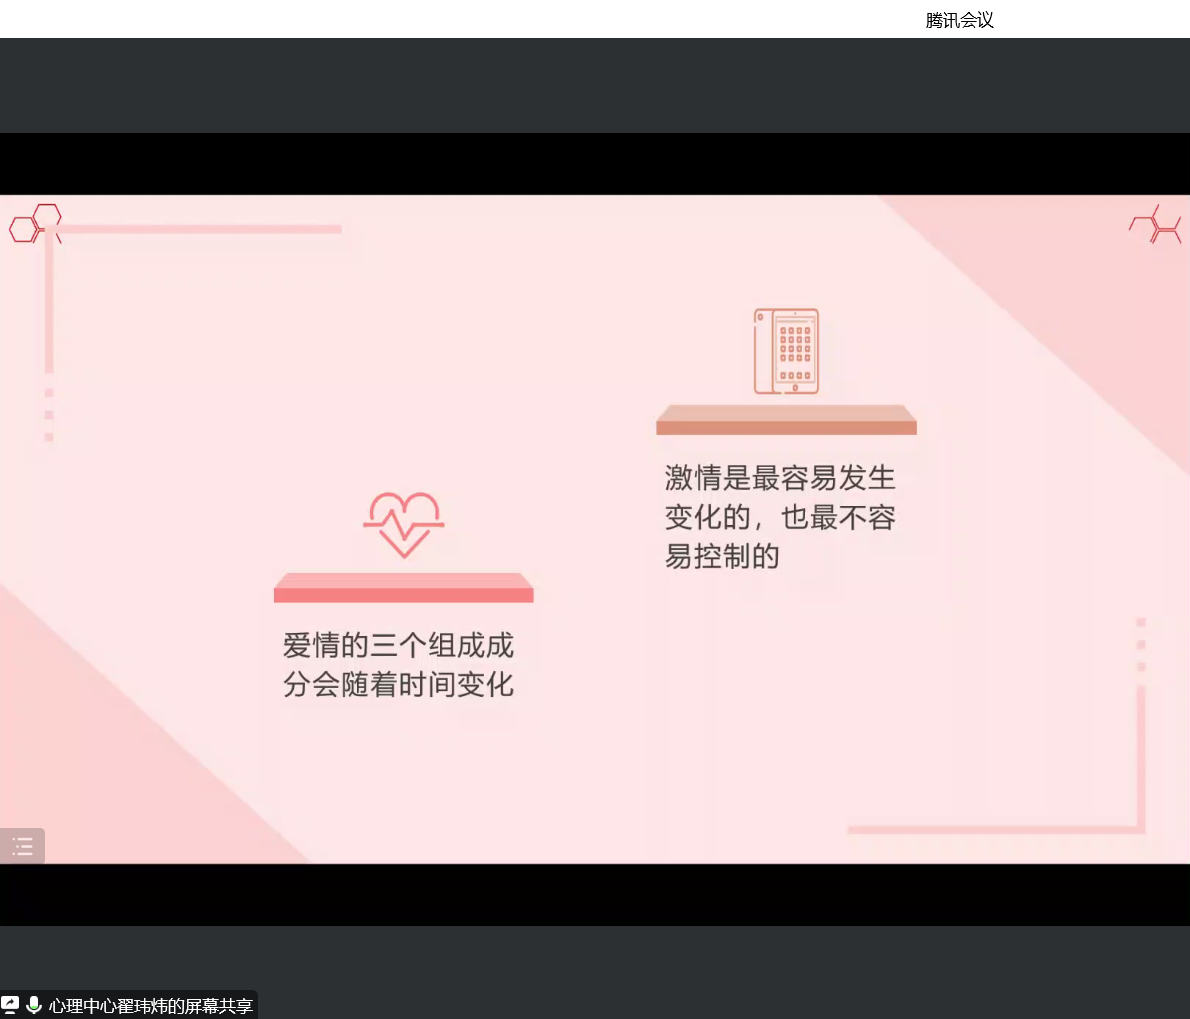Screen dimensions: 1190x1019
Task: Click the text line 易控制的
Action: click(722, 556)
